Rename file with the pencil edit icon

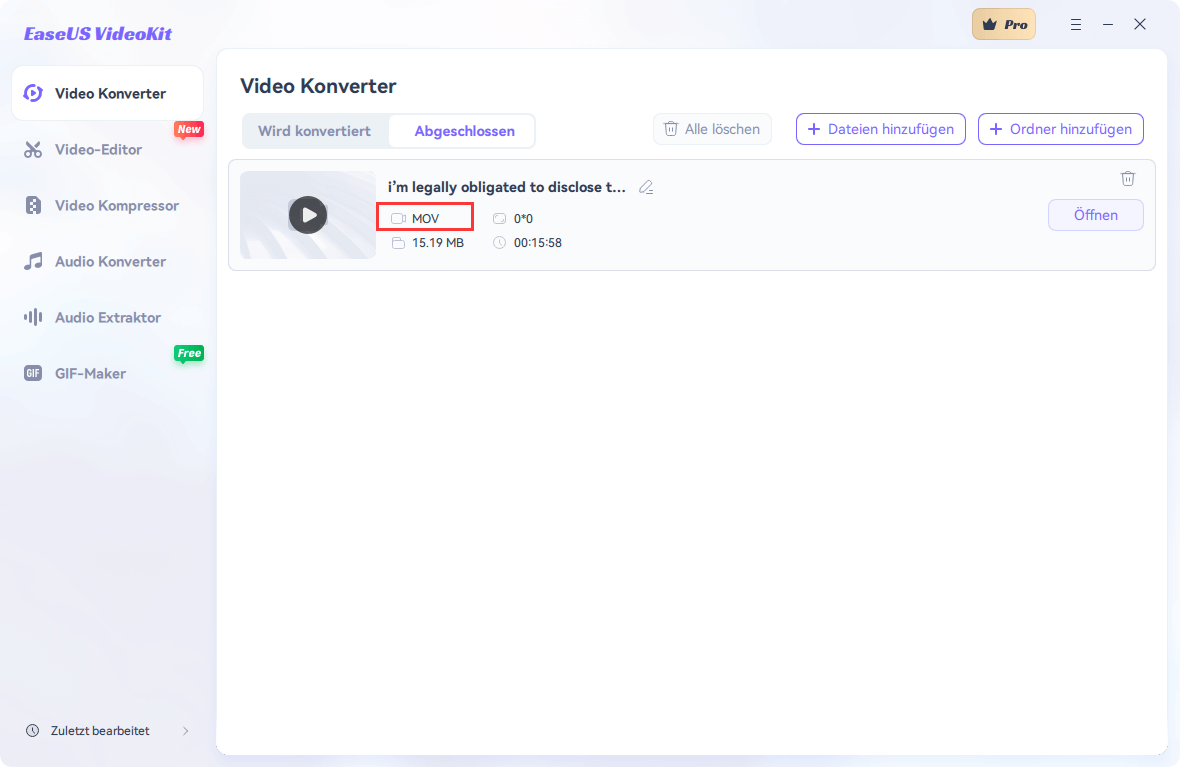coord(646,187)
